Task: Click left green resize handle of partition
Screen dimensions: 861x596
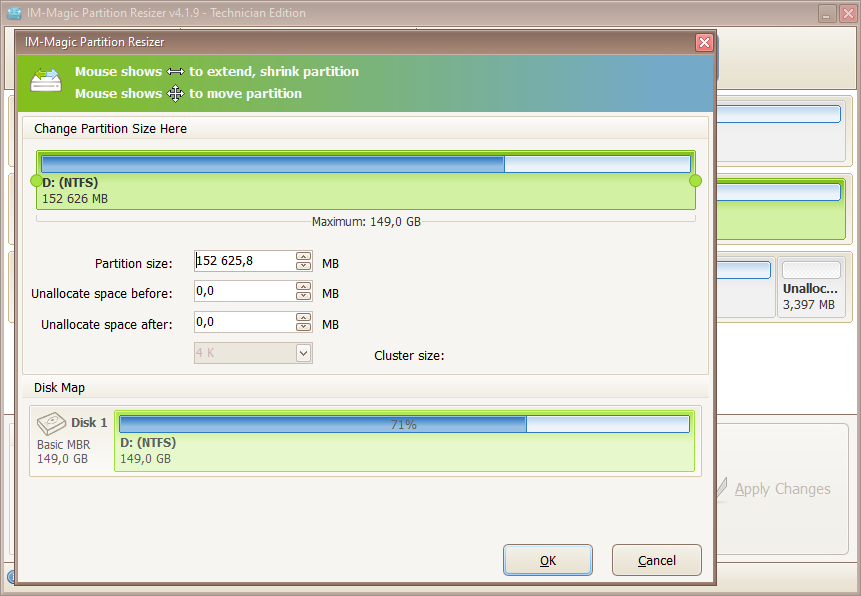Action: tap(36, 181)
